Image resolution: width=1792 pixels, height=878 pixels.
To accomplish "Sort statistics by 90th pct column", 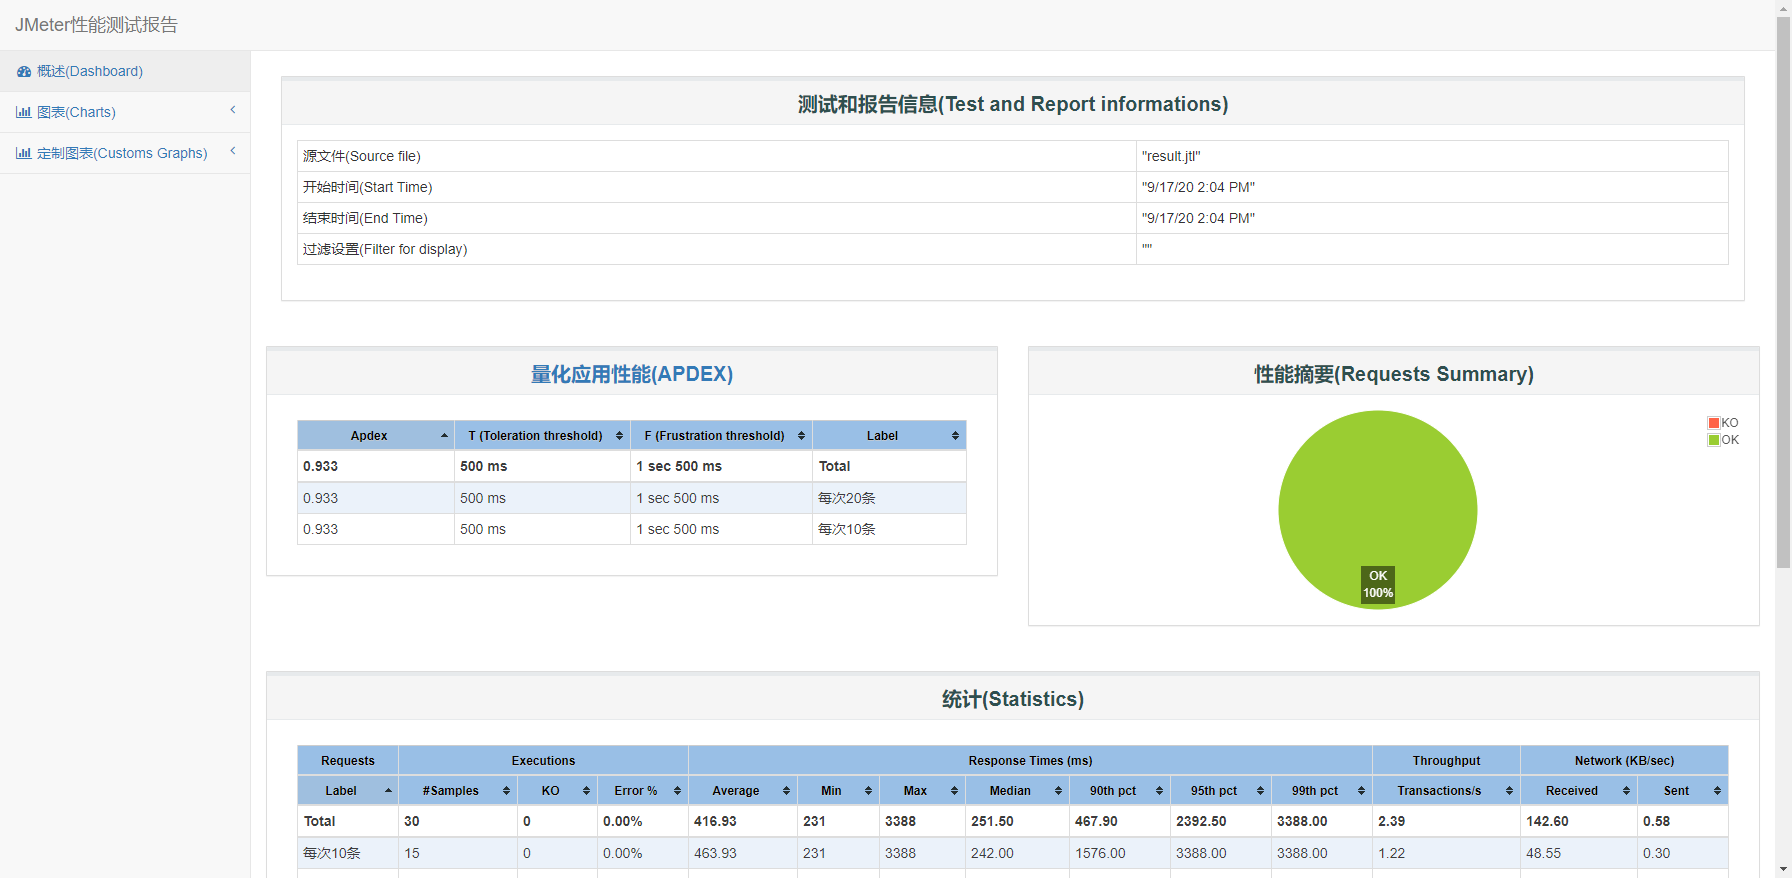I will pyautogui.click(x=1120, y=791).
